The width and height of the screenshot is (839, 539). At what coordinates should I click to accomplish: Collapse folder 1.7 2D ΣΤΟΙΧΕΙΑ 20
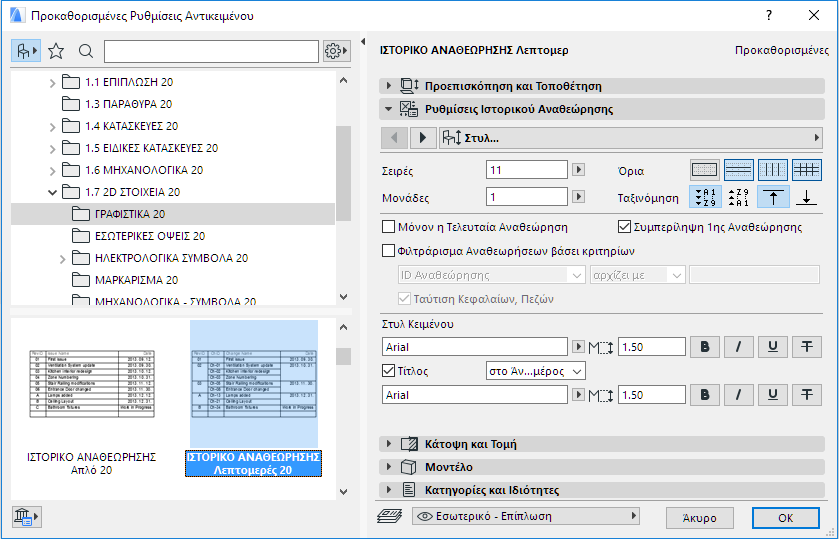tap(52, 192)
